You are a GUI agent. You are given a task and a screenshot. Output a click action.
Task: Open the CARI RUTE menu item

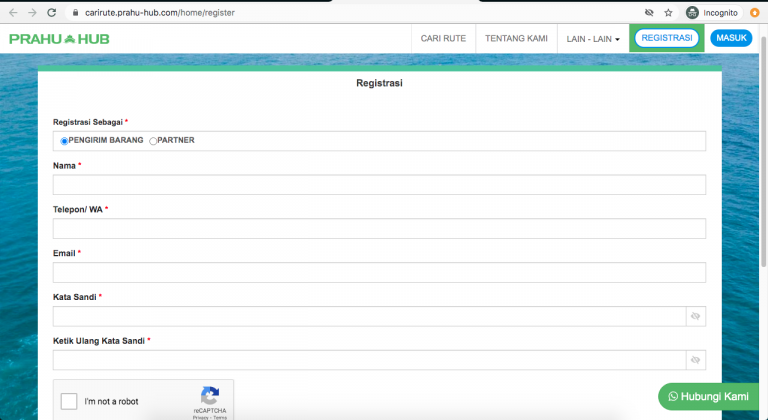point(443,39)
